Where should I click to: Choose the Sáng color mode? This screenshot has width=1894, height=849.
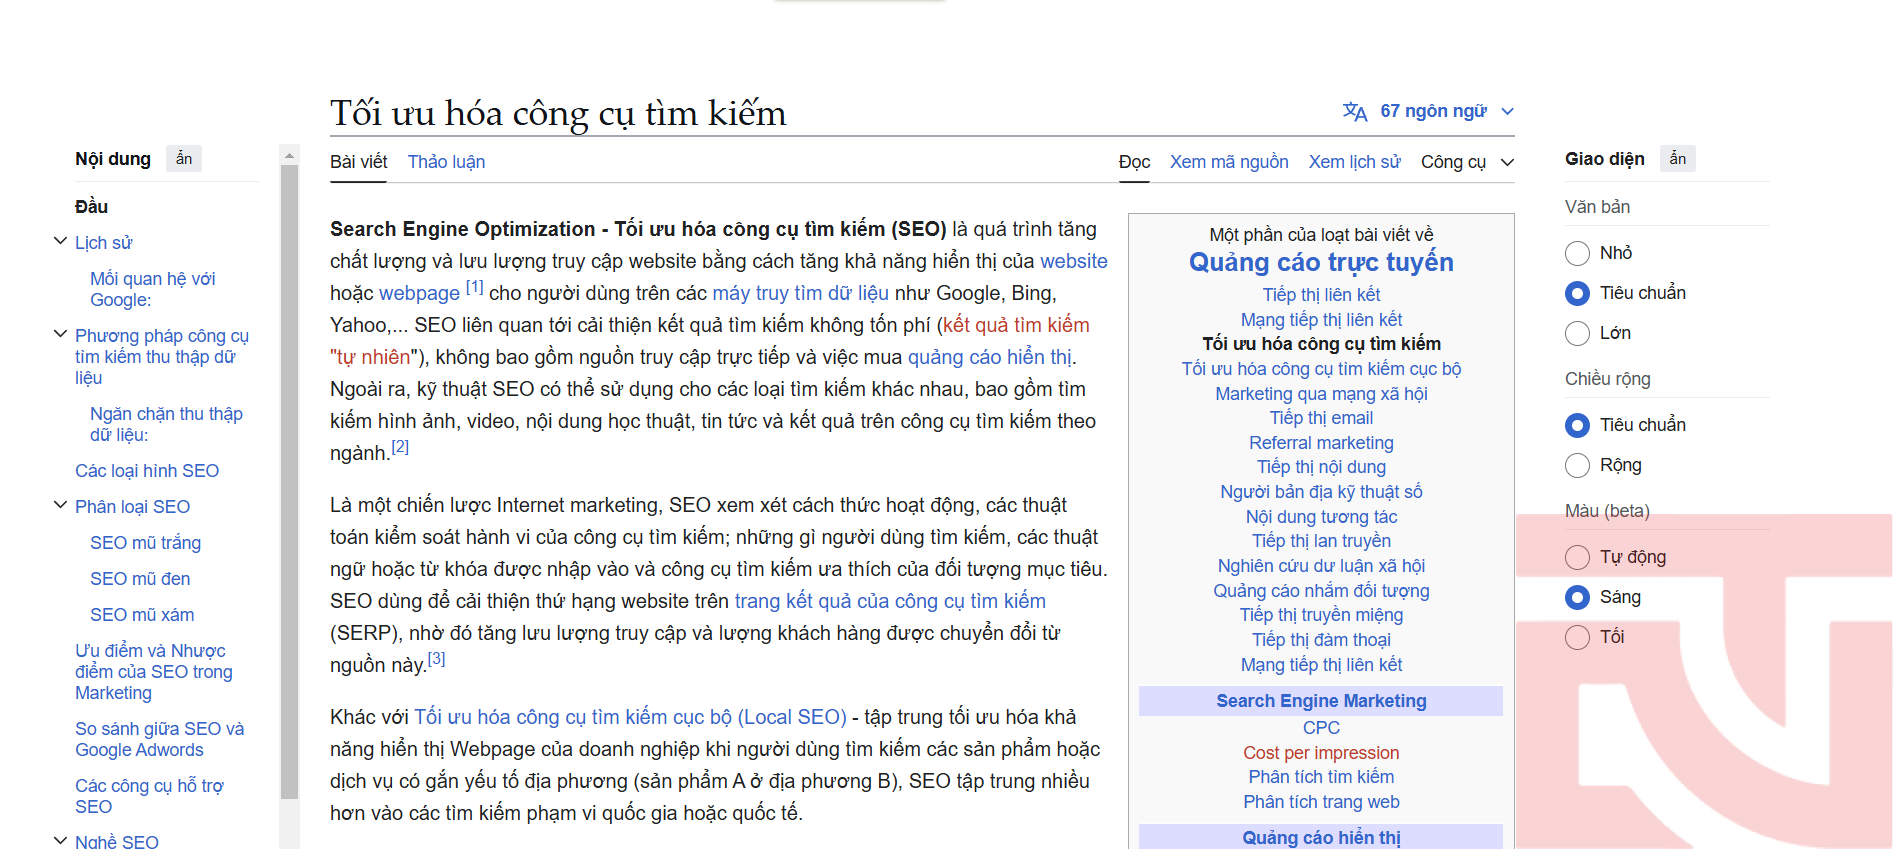coord(1577,597)
